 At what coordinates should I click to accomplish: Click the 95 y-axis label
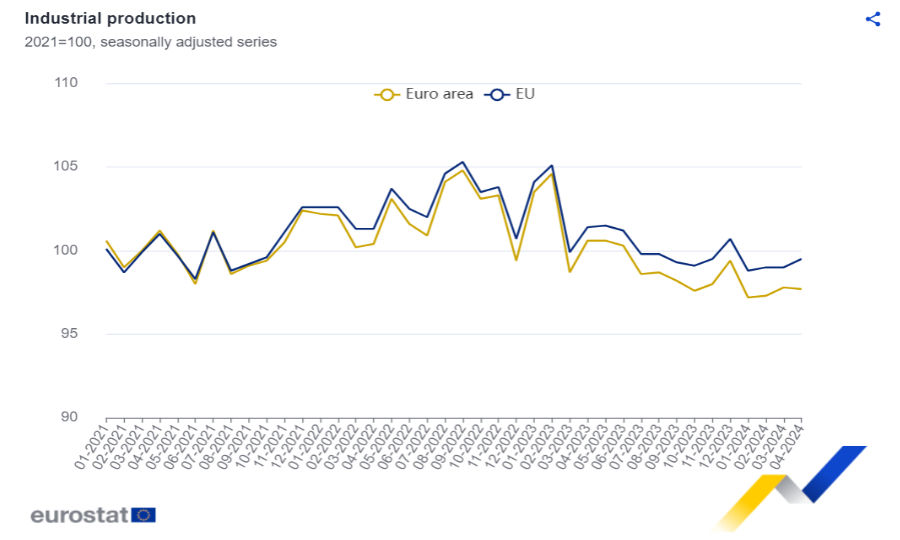[x=69, y=334]
